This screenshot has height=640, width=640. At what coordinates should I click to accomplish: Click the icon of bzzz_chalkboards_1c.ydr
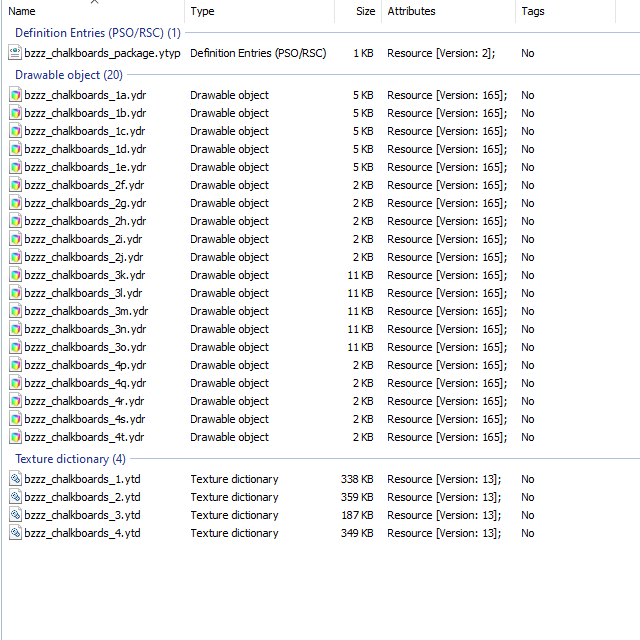(x=15, y=131)
